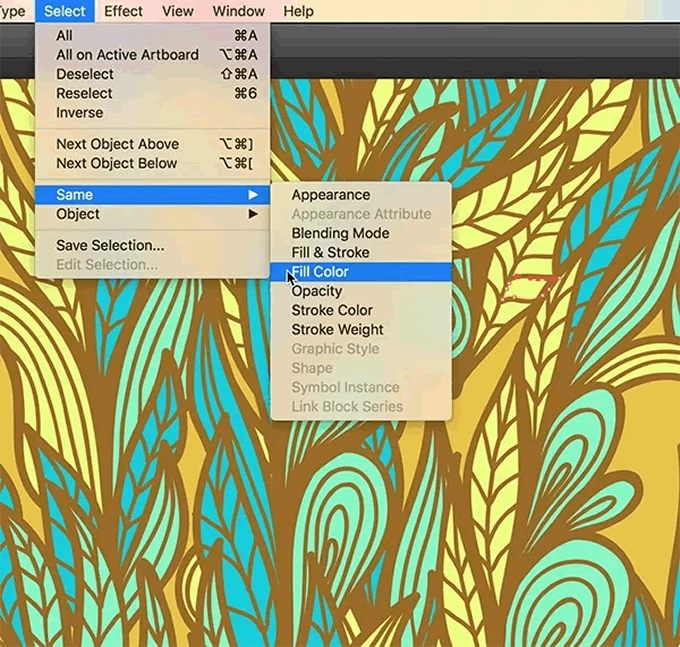Select same Blending Mode option
The image size is (680, 647).
(340, 233)
